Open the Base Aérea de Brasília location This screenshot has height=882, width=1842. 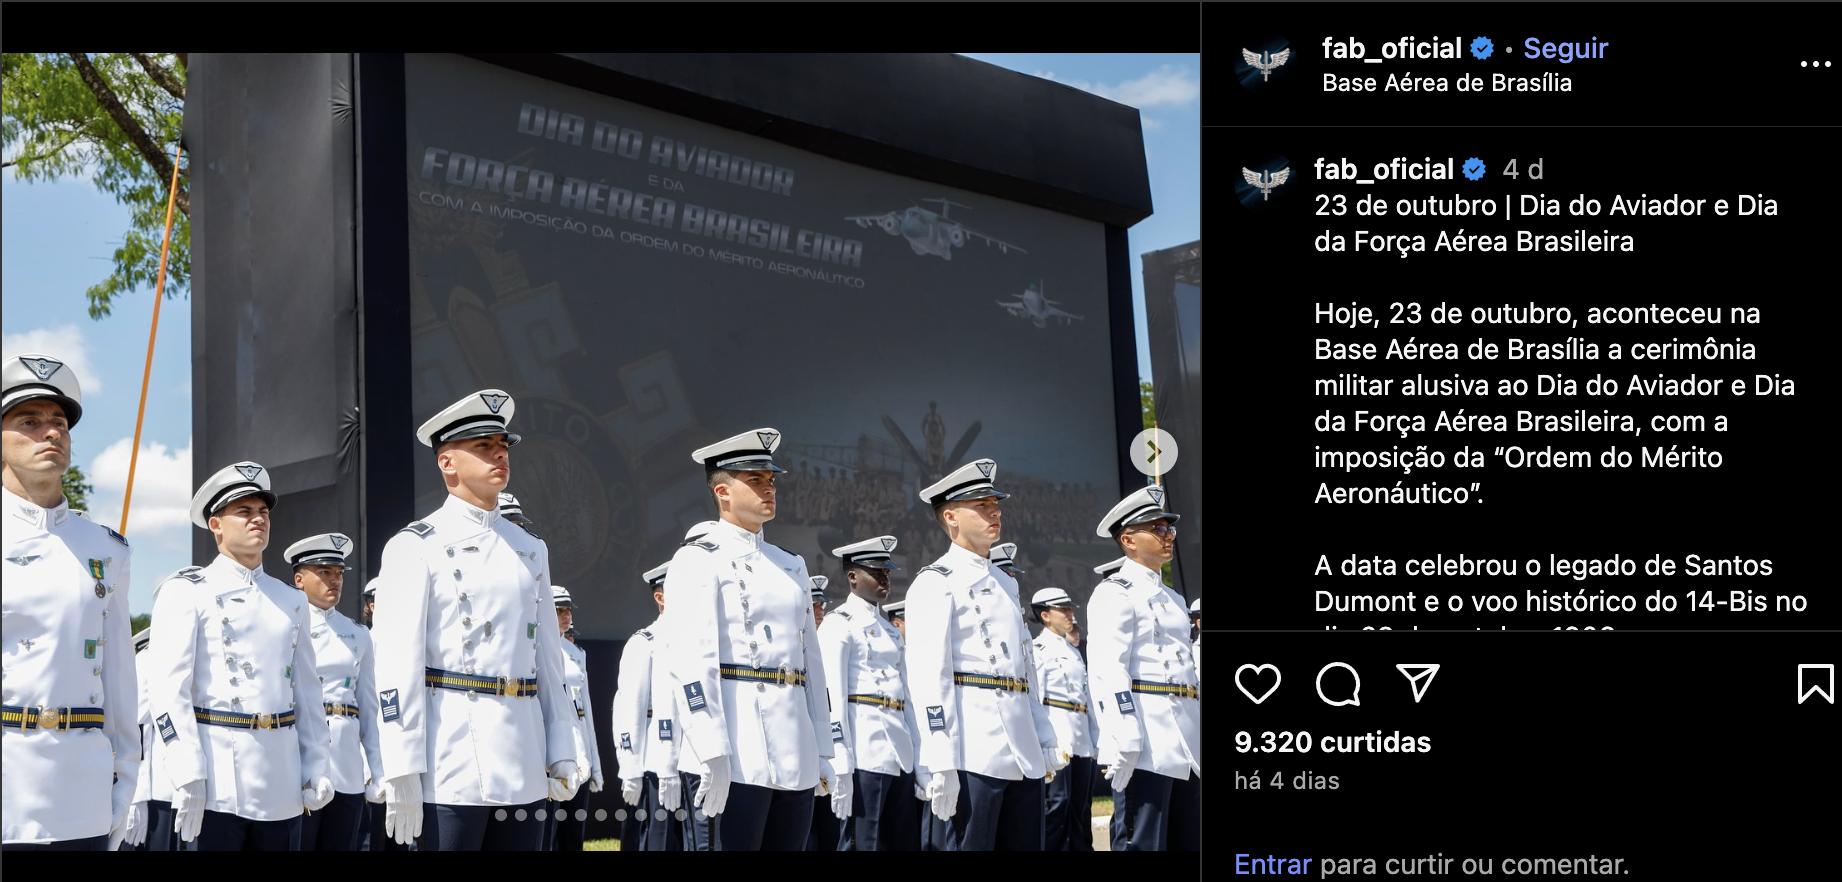pyautogui.click(x=1447, y=83)
